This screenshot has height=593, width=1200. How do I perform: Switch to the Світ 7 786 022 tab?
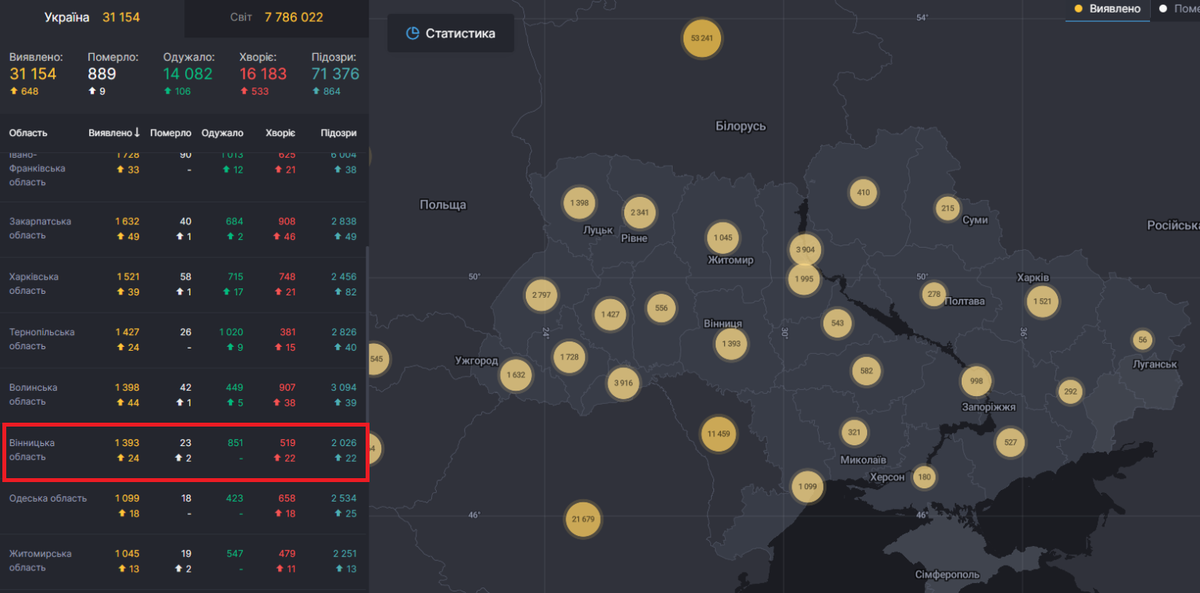[277, 18]
